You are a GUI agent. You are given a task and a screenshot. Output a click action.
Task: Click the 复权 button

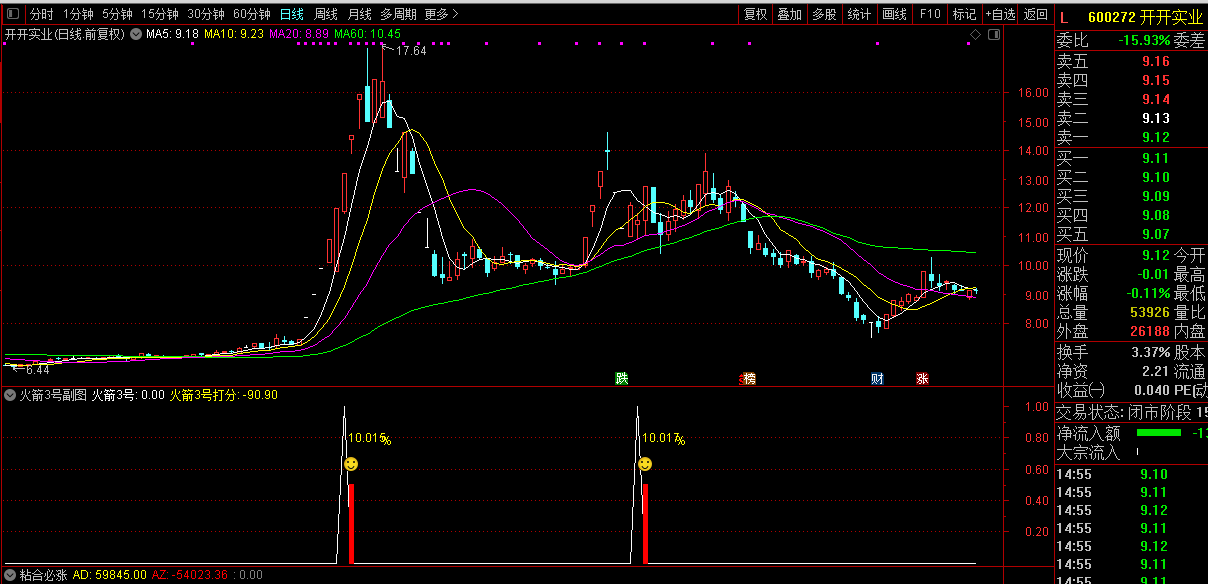pos(755,14)
